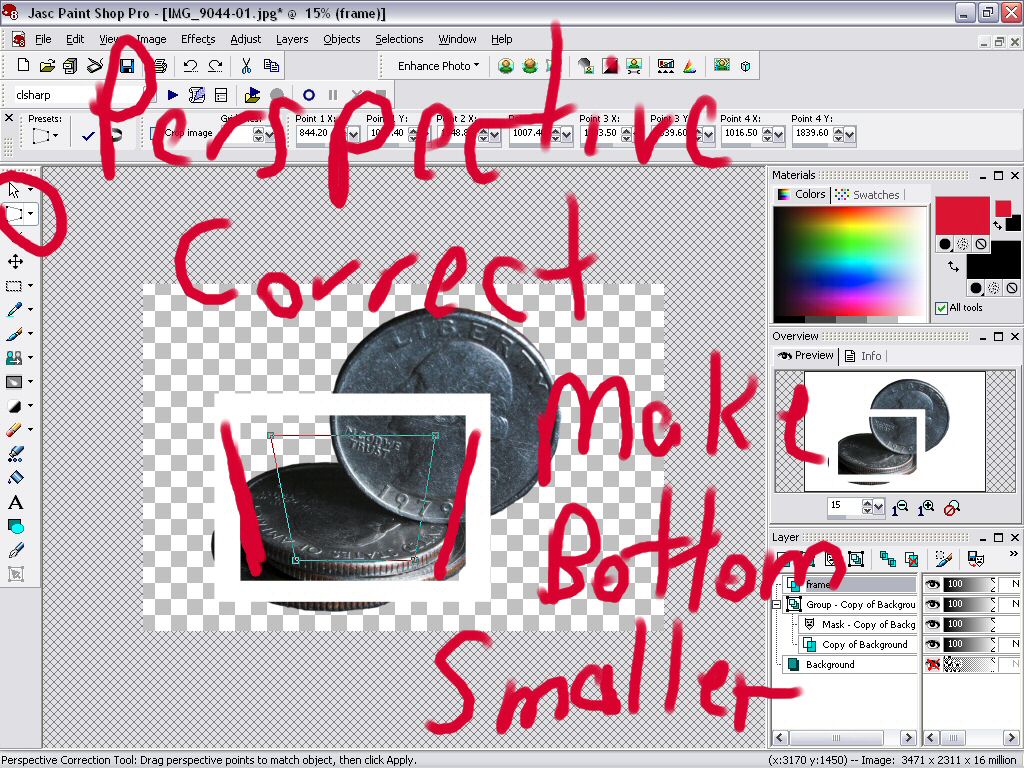Open the Presets dropdown

click(x=46, y=135)
